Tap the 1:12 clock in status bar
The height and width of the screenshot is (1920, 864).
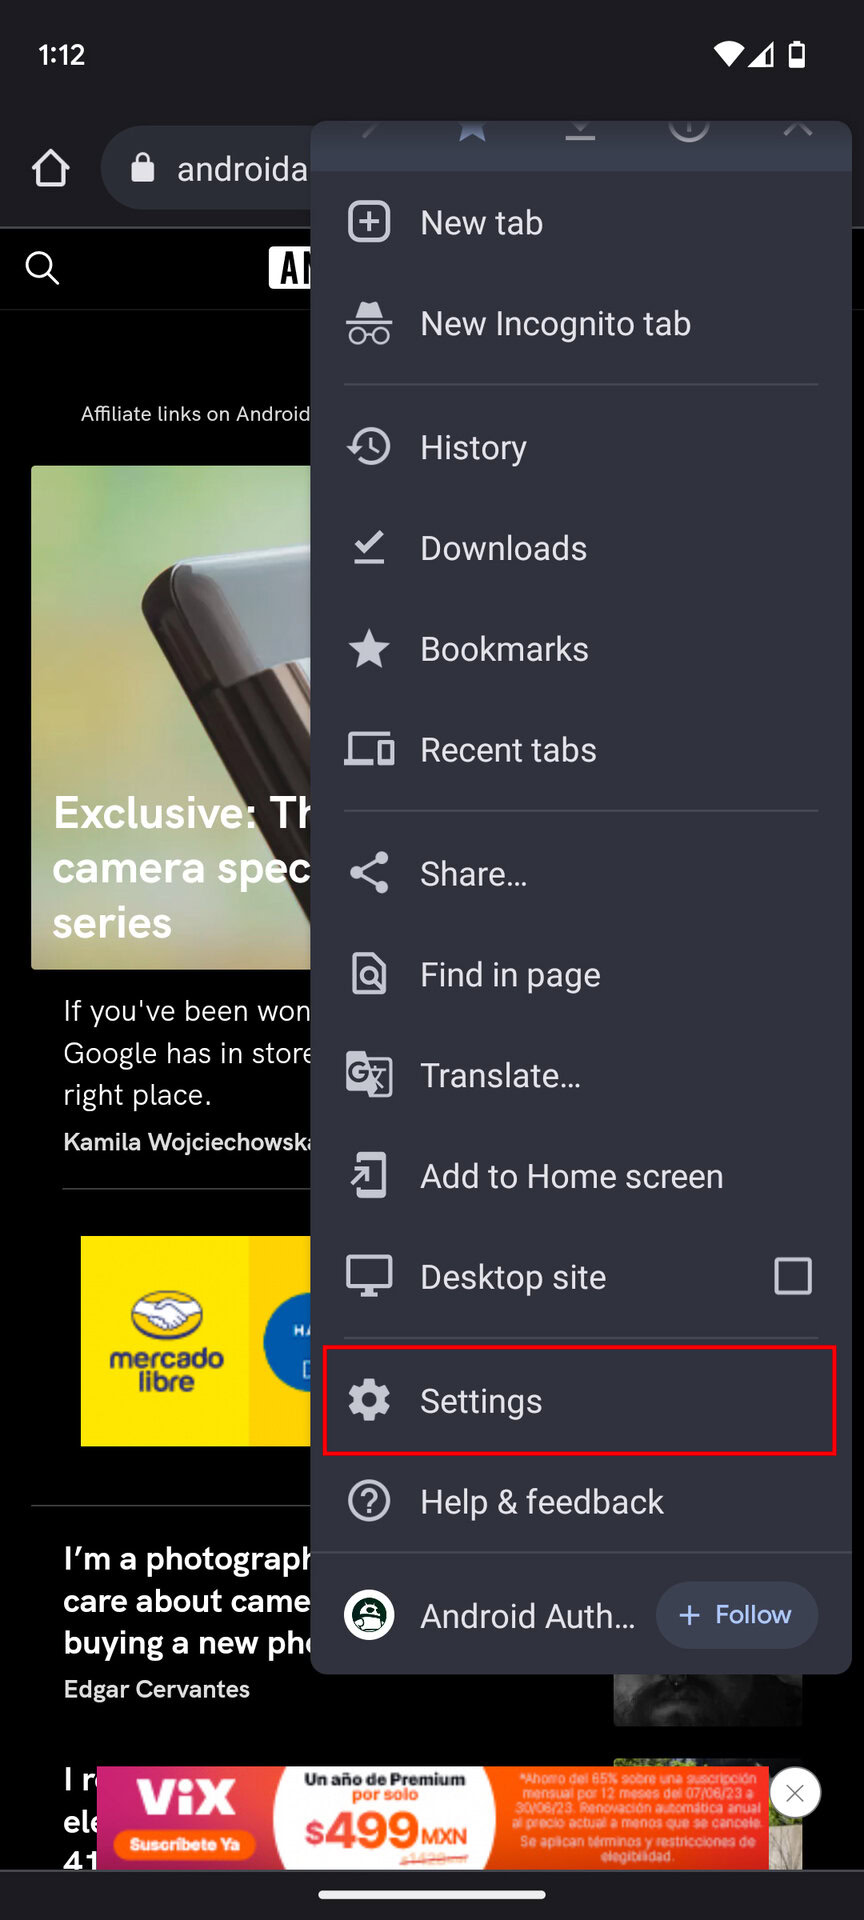62,54
